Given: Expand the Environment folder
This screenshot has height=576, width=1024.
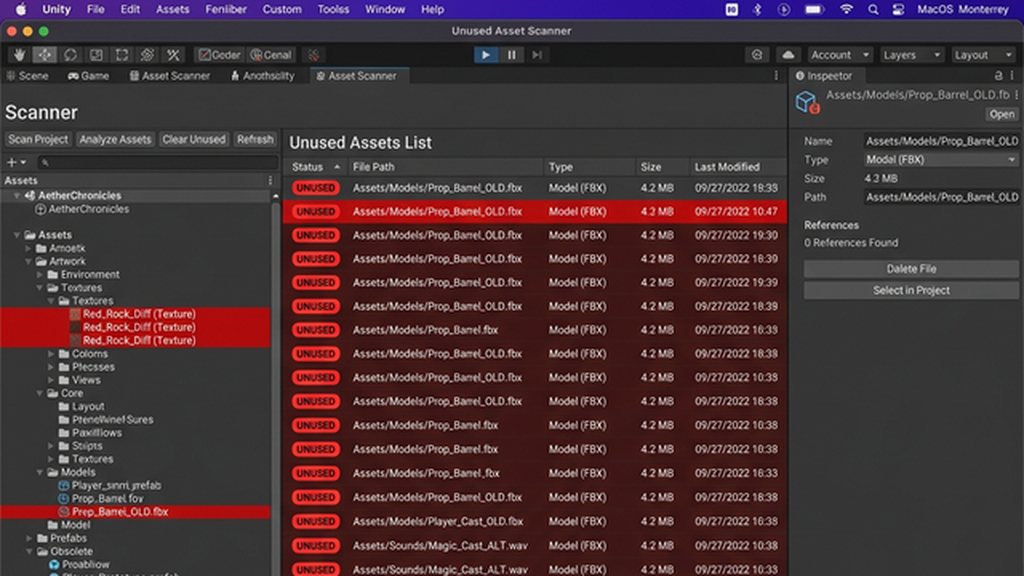Looking at the screenshot, I should click(x=40, y=275).
